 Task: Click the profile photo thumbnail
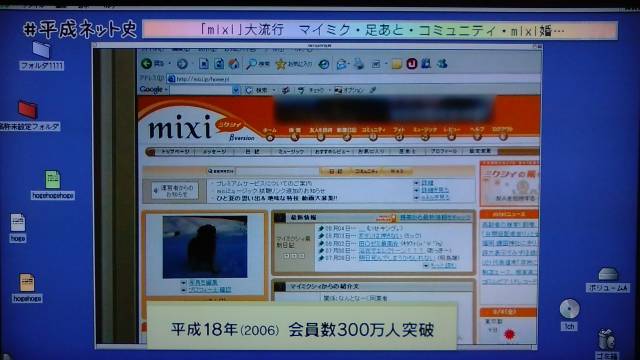tap(205, 247)
